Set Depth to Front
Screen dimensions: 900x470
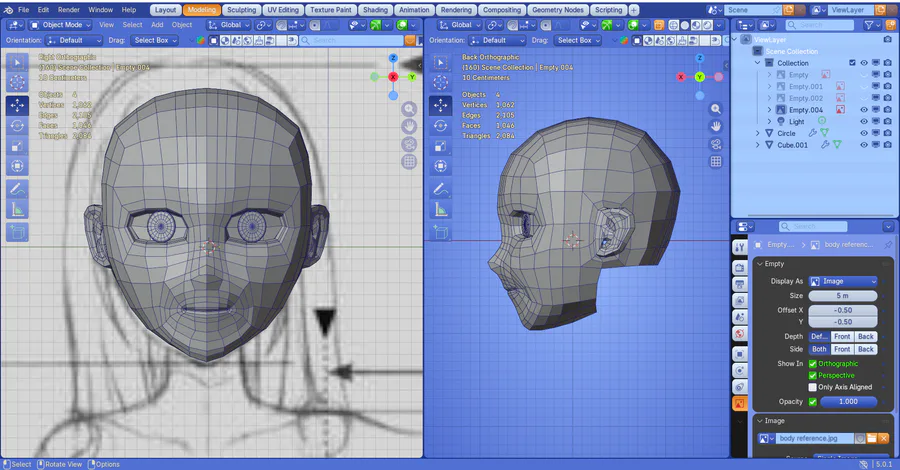842,337
